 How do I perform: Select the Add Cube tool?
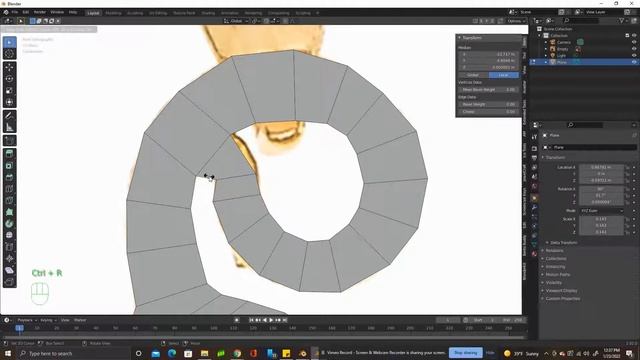(10, 141)
